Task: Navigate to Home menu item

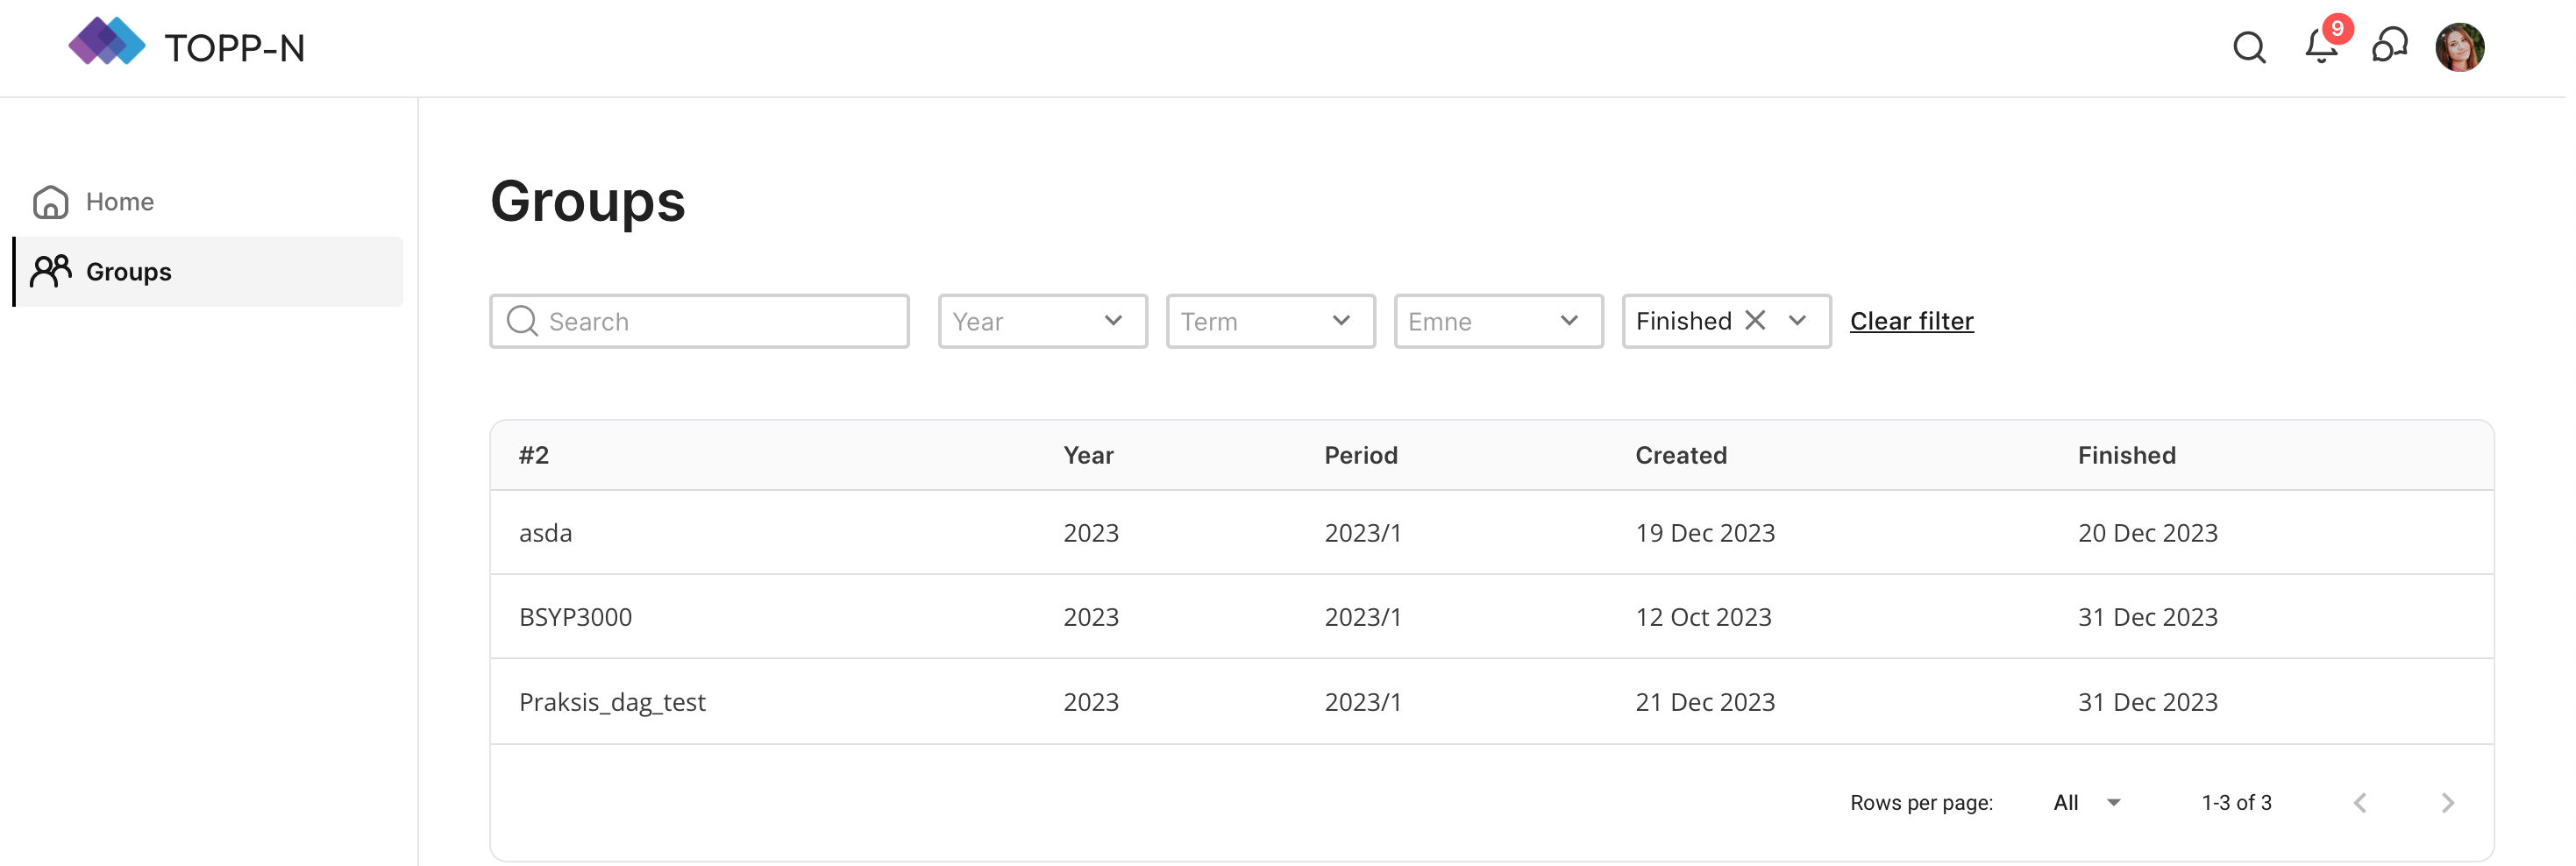Action: coord(120,202)
